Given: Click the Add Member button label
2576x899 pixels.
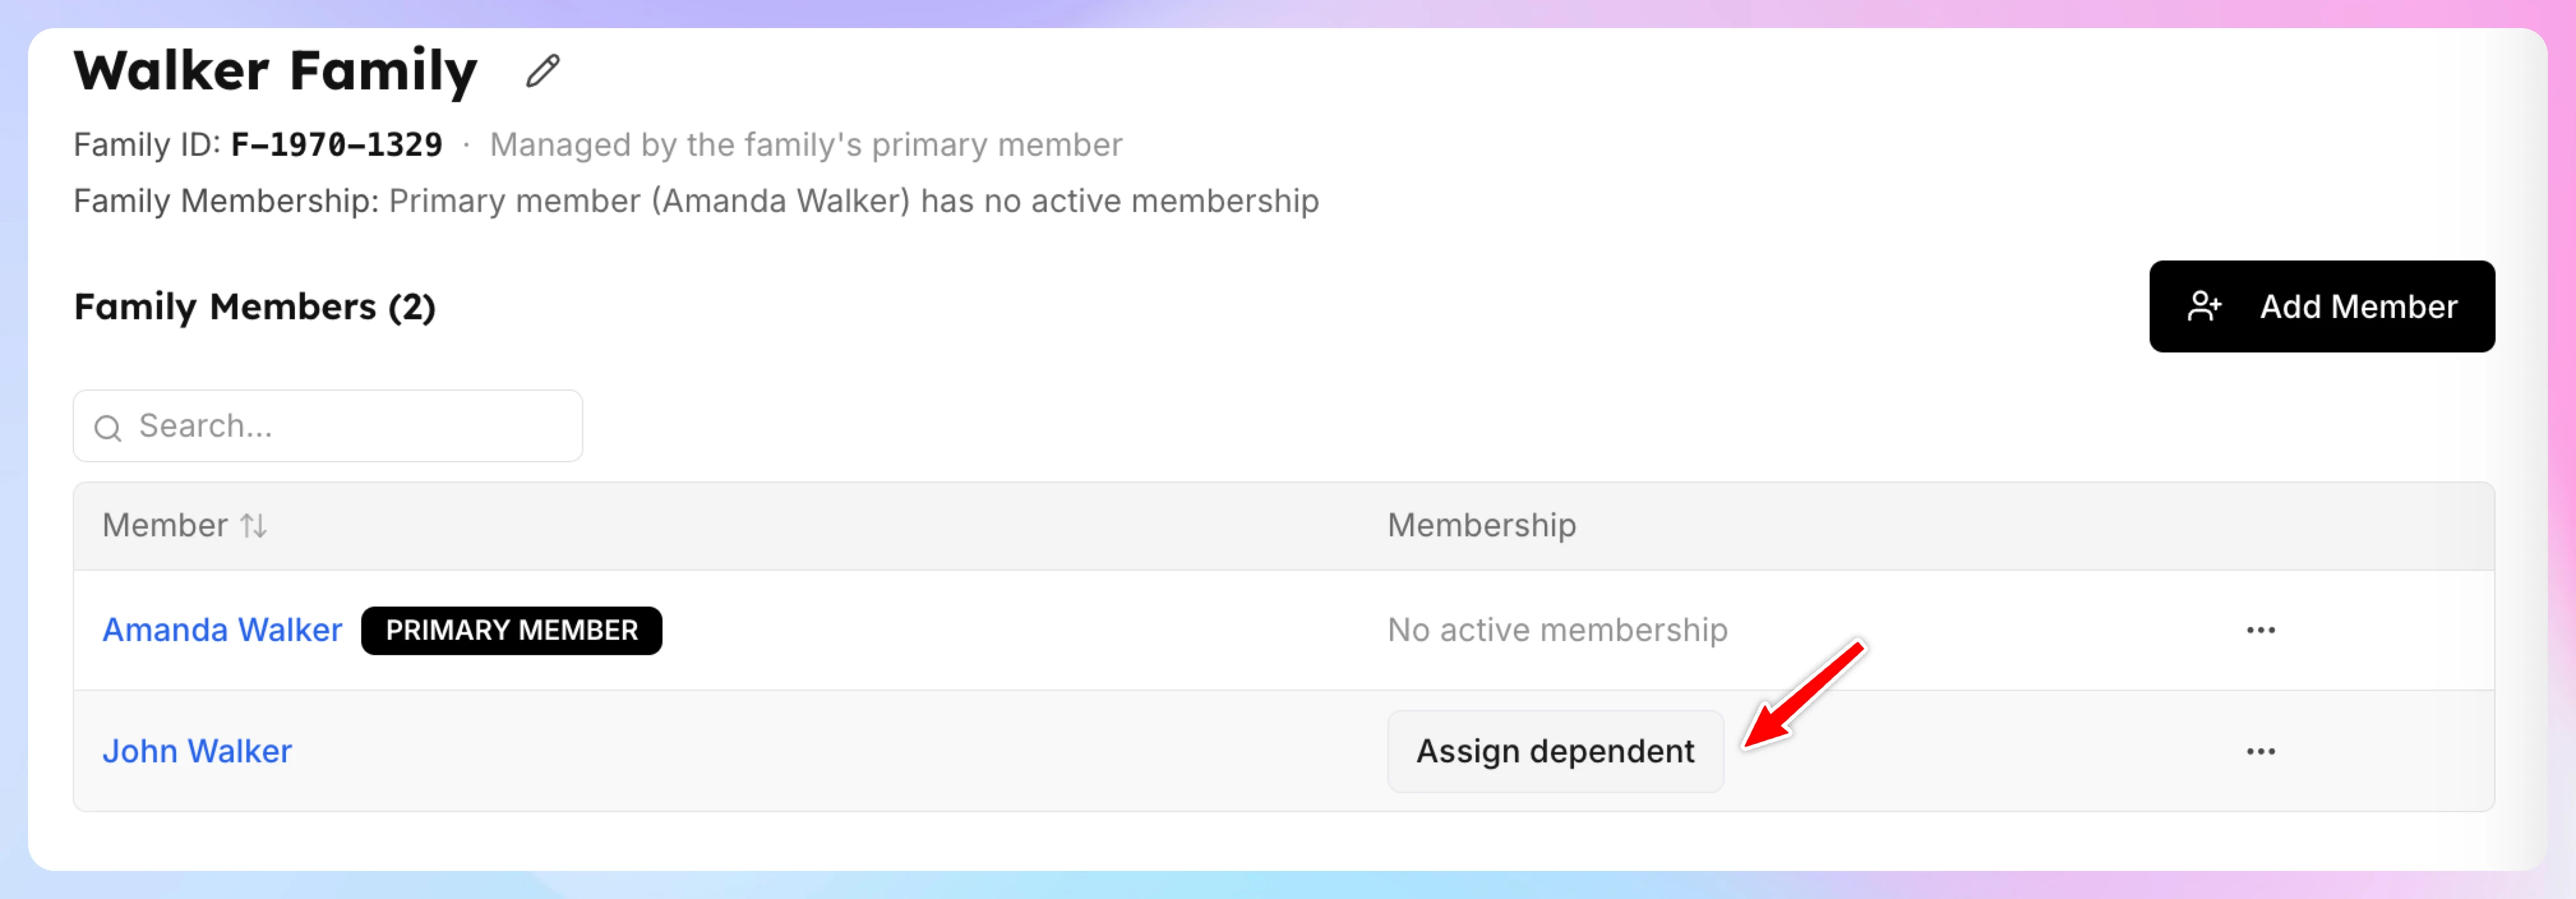Looking at the screenshot, I should tap(2358, 306).
